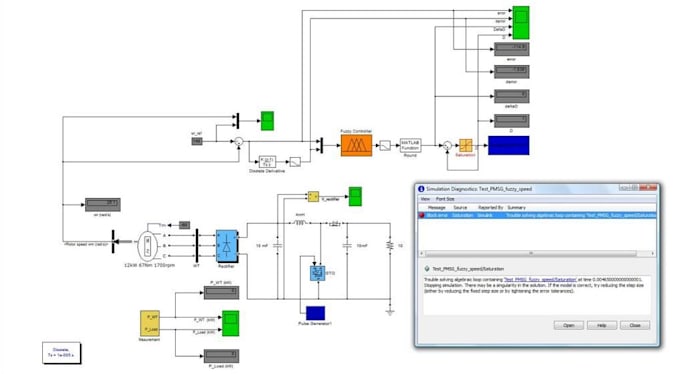Click the scrollbar left arrow in diagnostics list

point(421,253)
